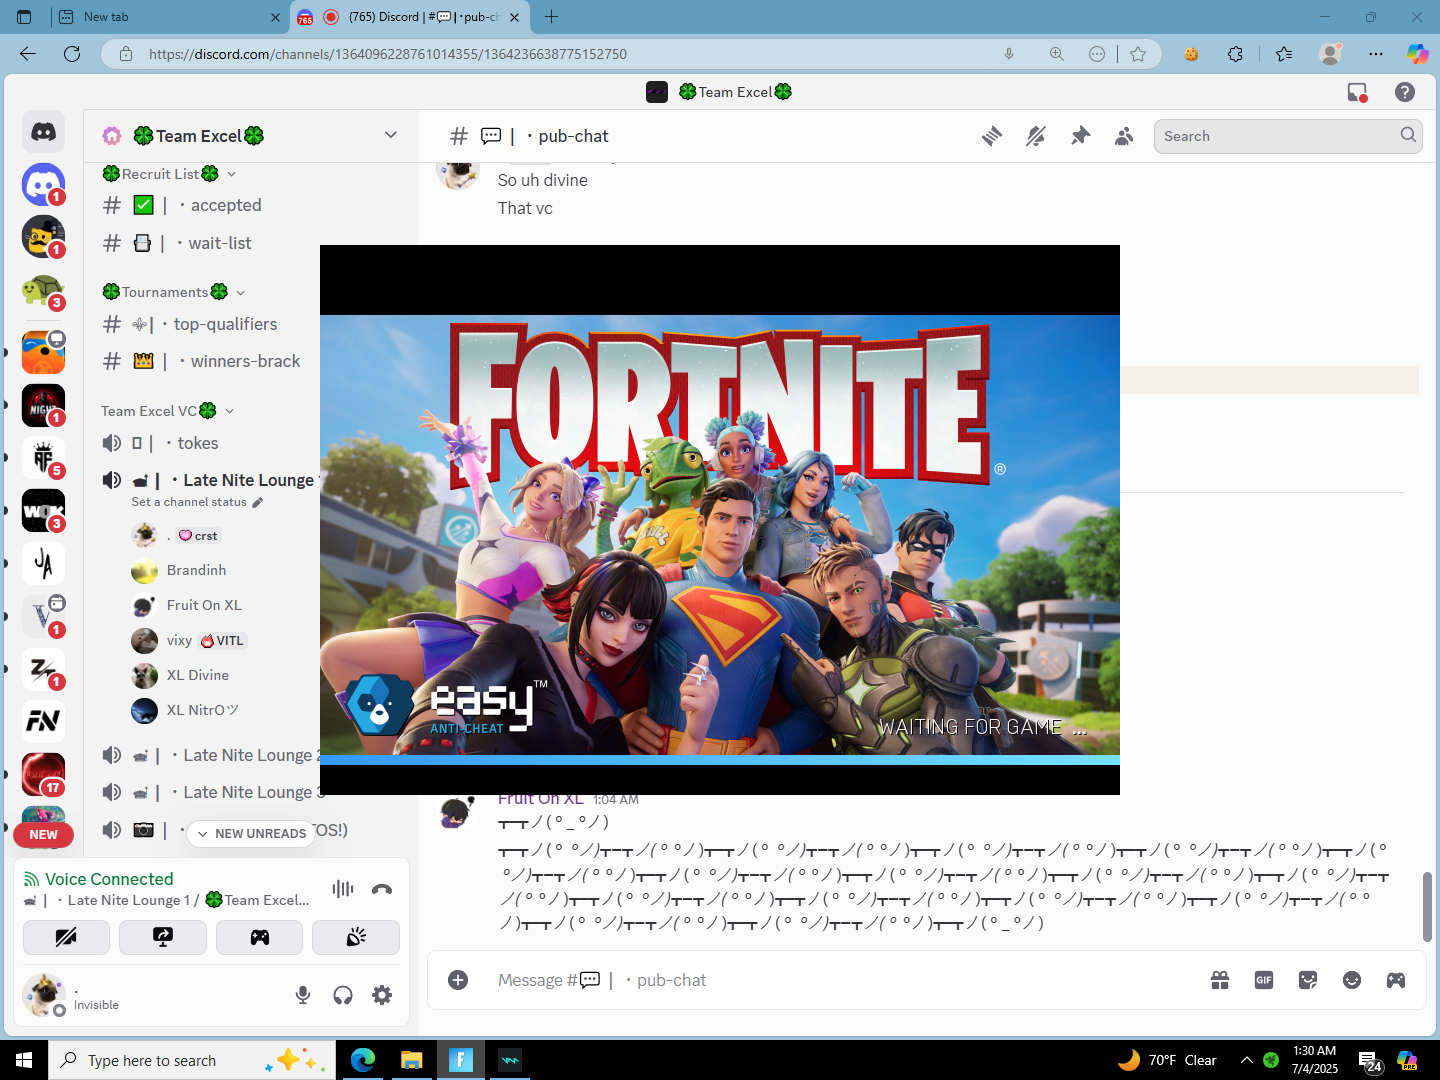Image resolution: width=1440 pixels, height=1080 pixels.
Task: Show the member list icon
Action: [1124, 136]
